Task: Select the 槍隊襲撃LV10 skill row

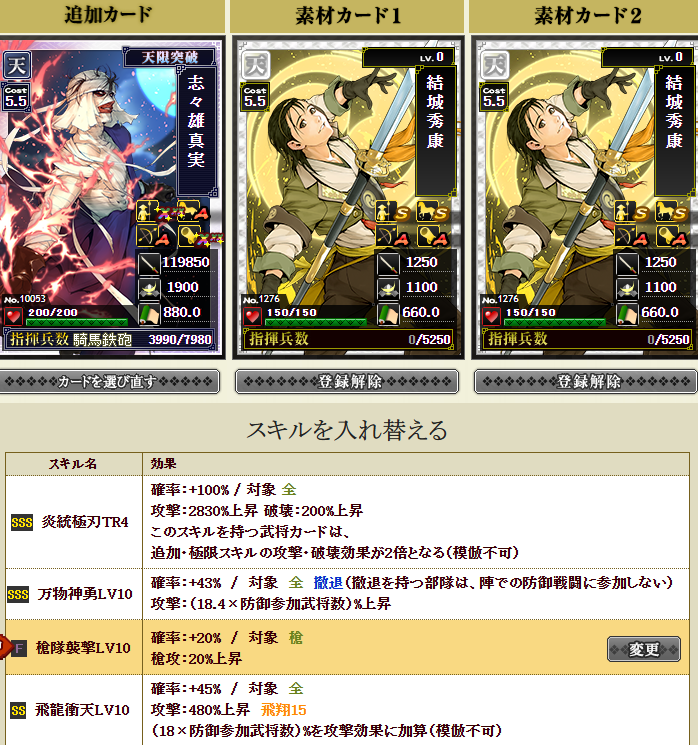Action: click(347, 647)
